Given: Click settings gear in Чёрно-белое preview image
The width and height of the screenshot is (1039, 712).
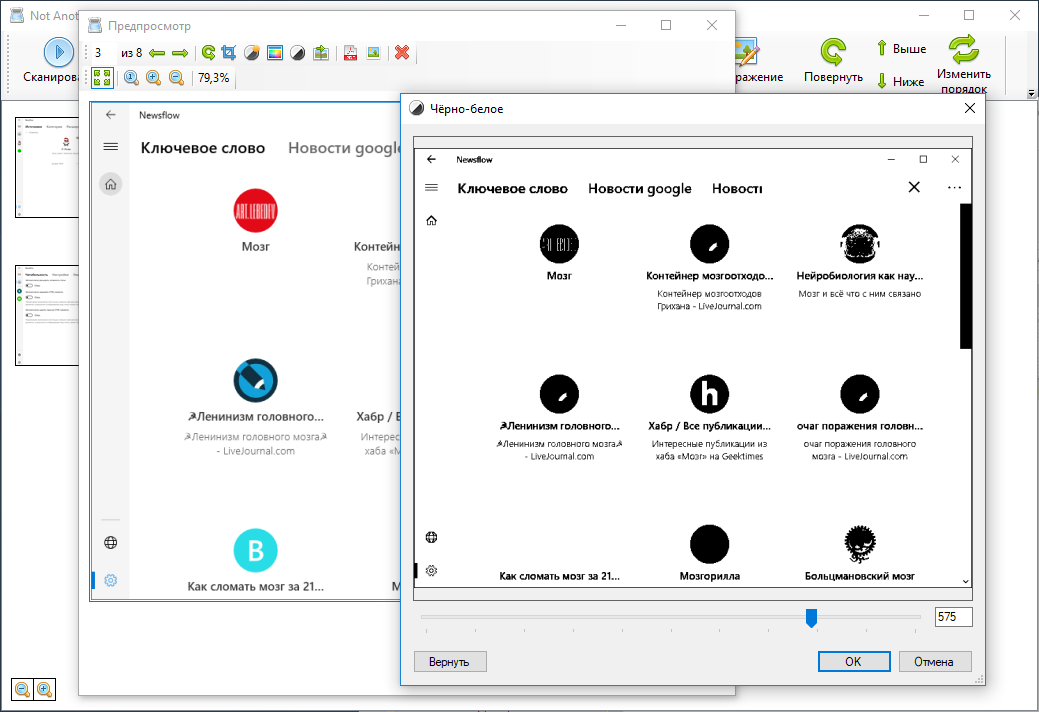Looking at the screenshot, I should point(431,570).
